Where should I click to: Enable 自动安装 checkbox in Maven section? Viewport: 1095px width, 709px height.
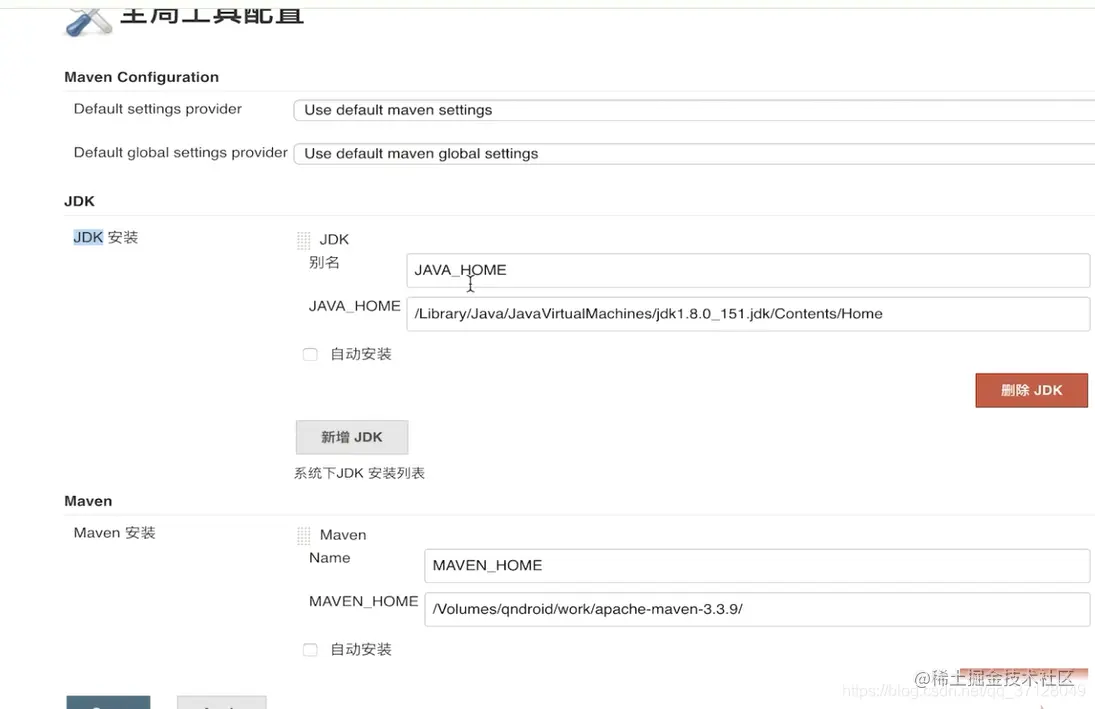tap(310, 649)
